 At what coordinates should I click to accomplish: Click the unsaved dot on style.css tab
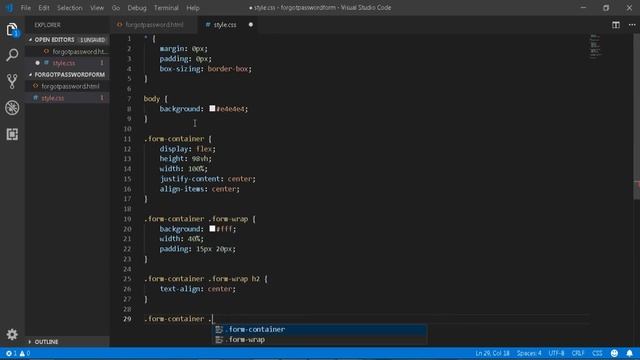click(x=251, y=24)
